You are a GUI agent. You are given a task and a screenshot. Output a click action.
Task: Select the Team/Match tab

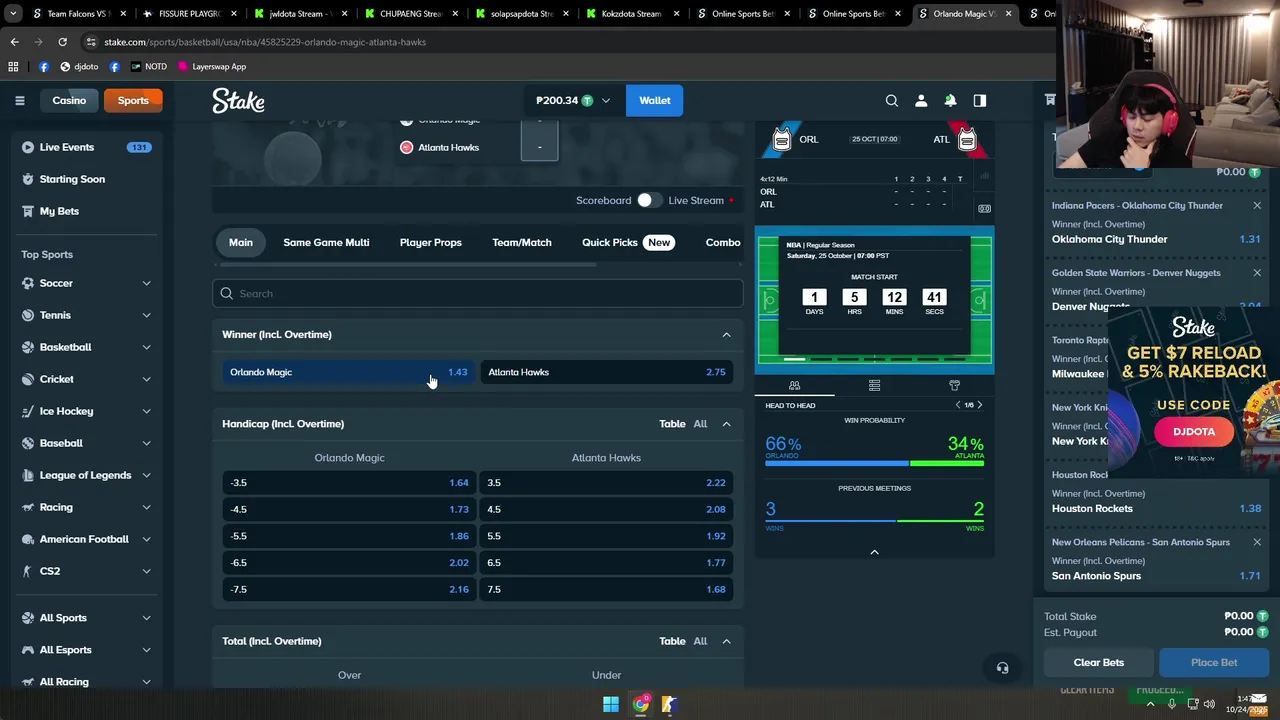point(522,242)
